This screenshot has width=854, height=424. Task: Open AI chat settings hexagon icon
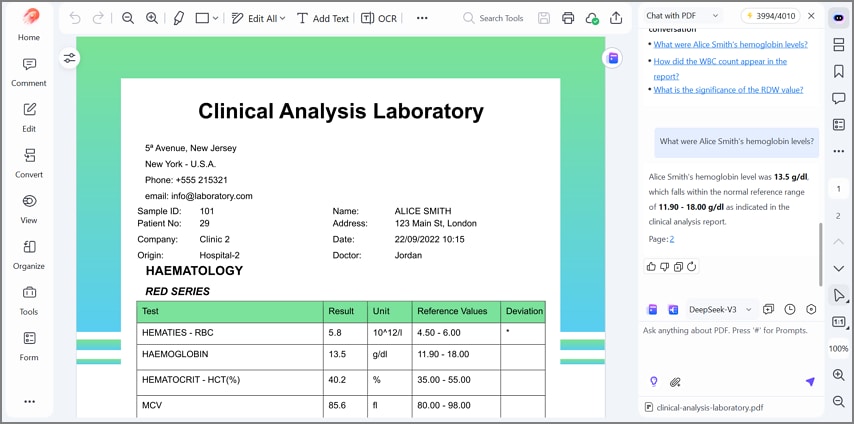811,310
